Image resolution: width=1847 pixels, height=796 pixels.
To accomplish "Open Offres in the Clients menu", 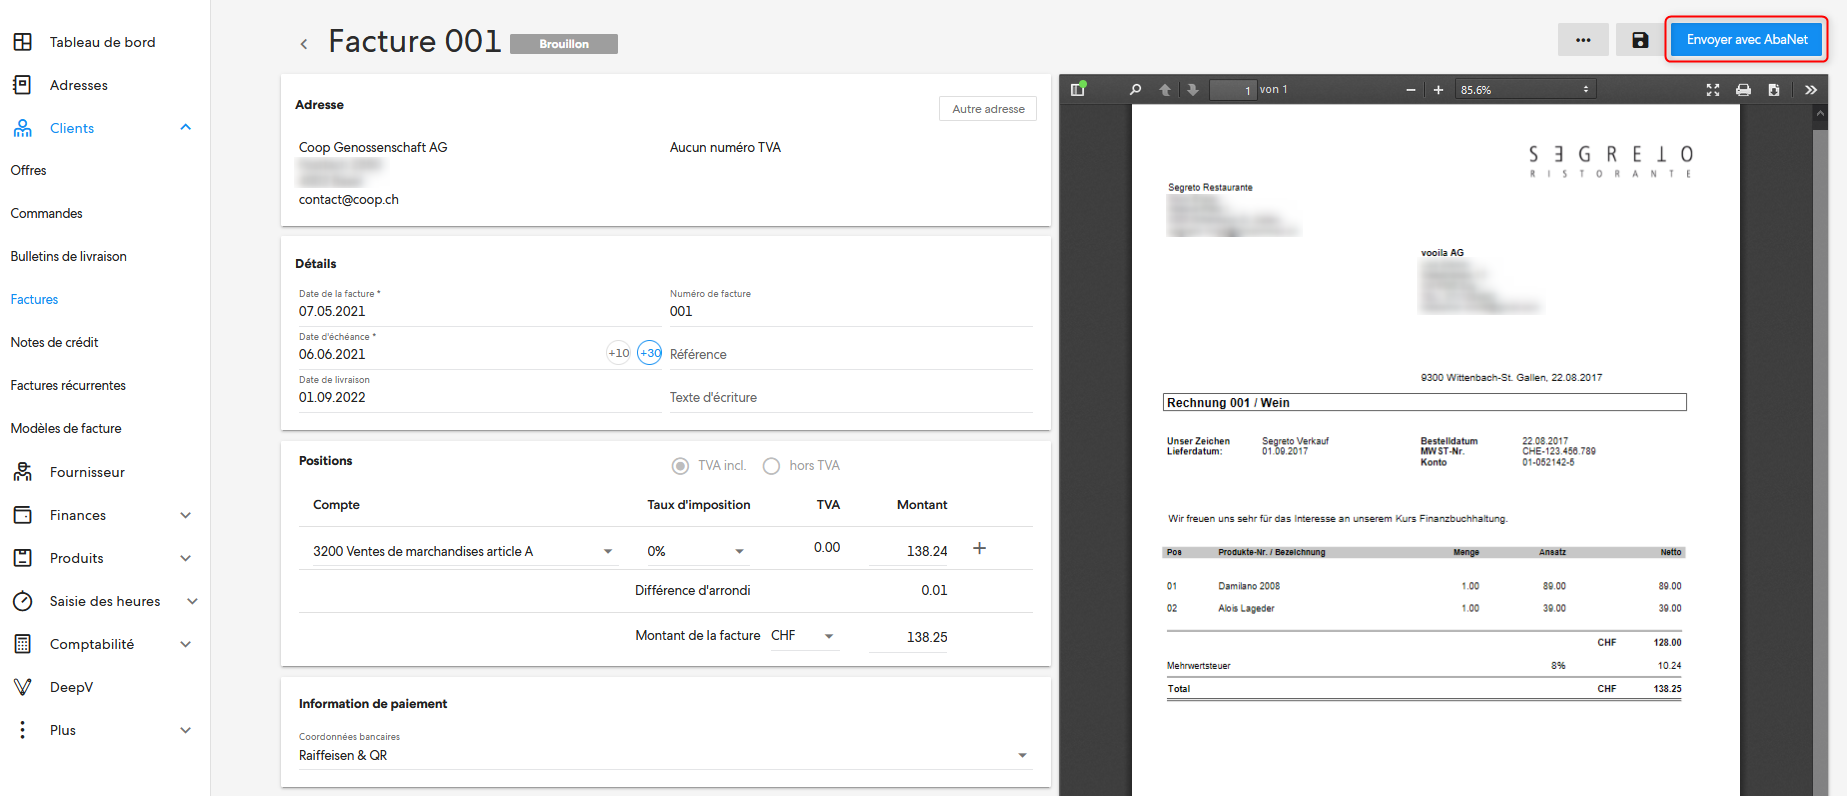I will click(29, 170).
